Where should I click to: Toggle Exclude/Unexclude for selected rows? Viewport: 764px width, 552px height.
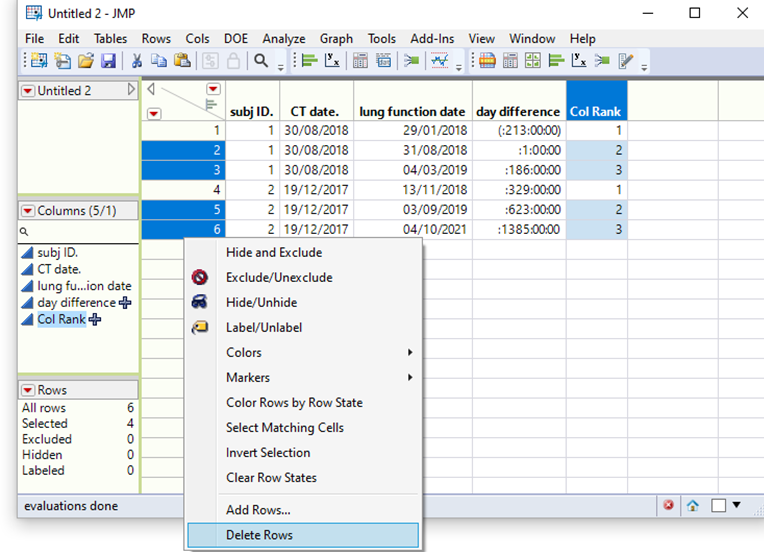coord(279,277)
